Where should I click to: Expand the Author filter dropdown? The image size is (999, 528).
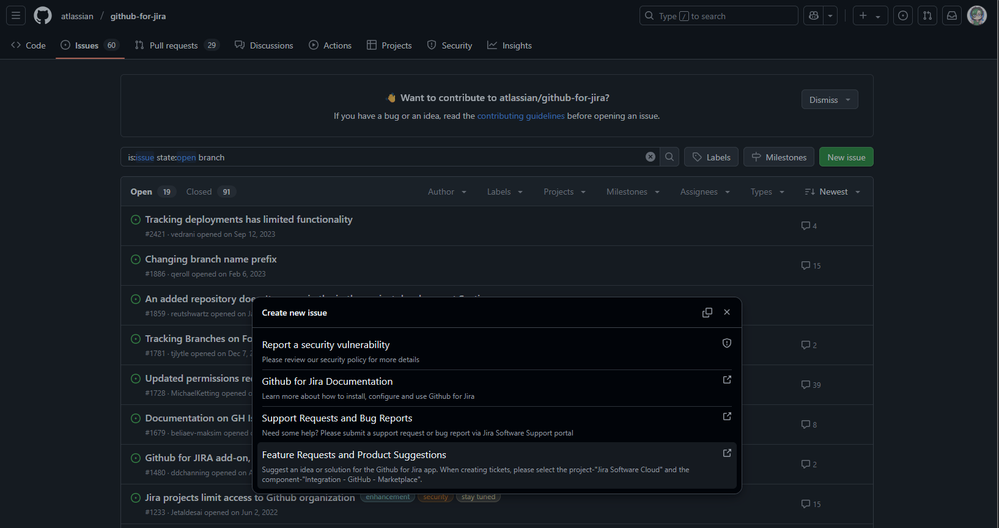tap(447, 192)
